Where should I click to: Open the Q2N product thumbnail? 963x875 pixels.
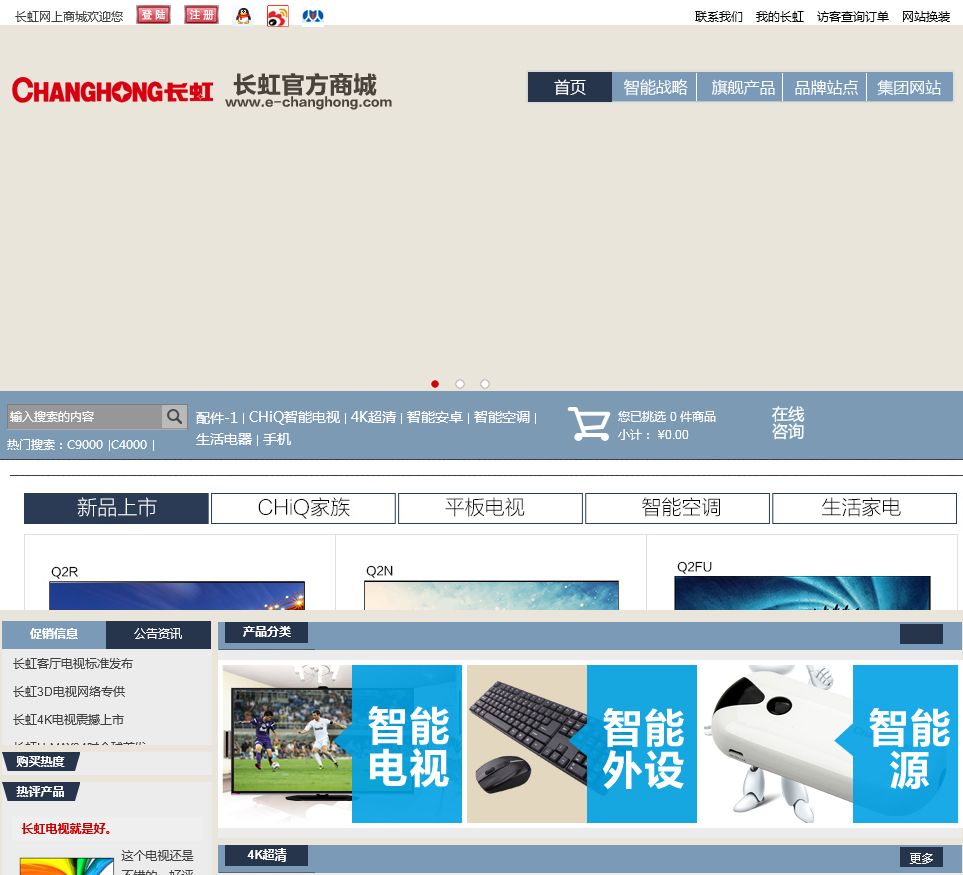coord(491,595)
